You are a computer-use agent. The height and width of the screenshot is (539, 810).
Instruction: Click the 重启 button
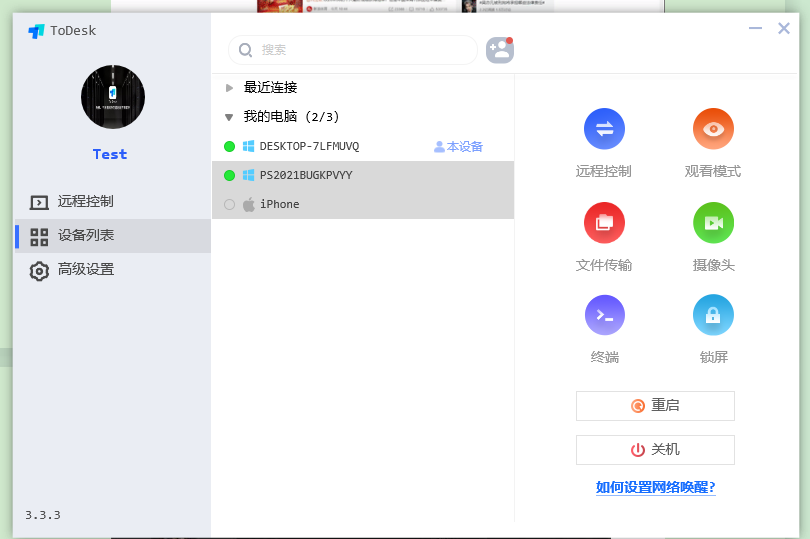[655, 406]
